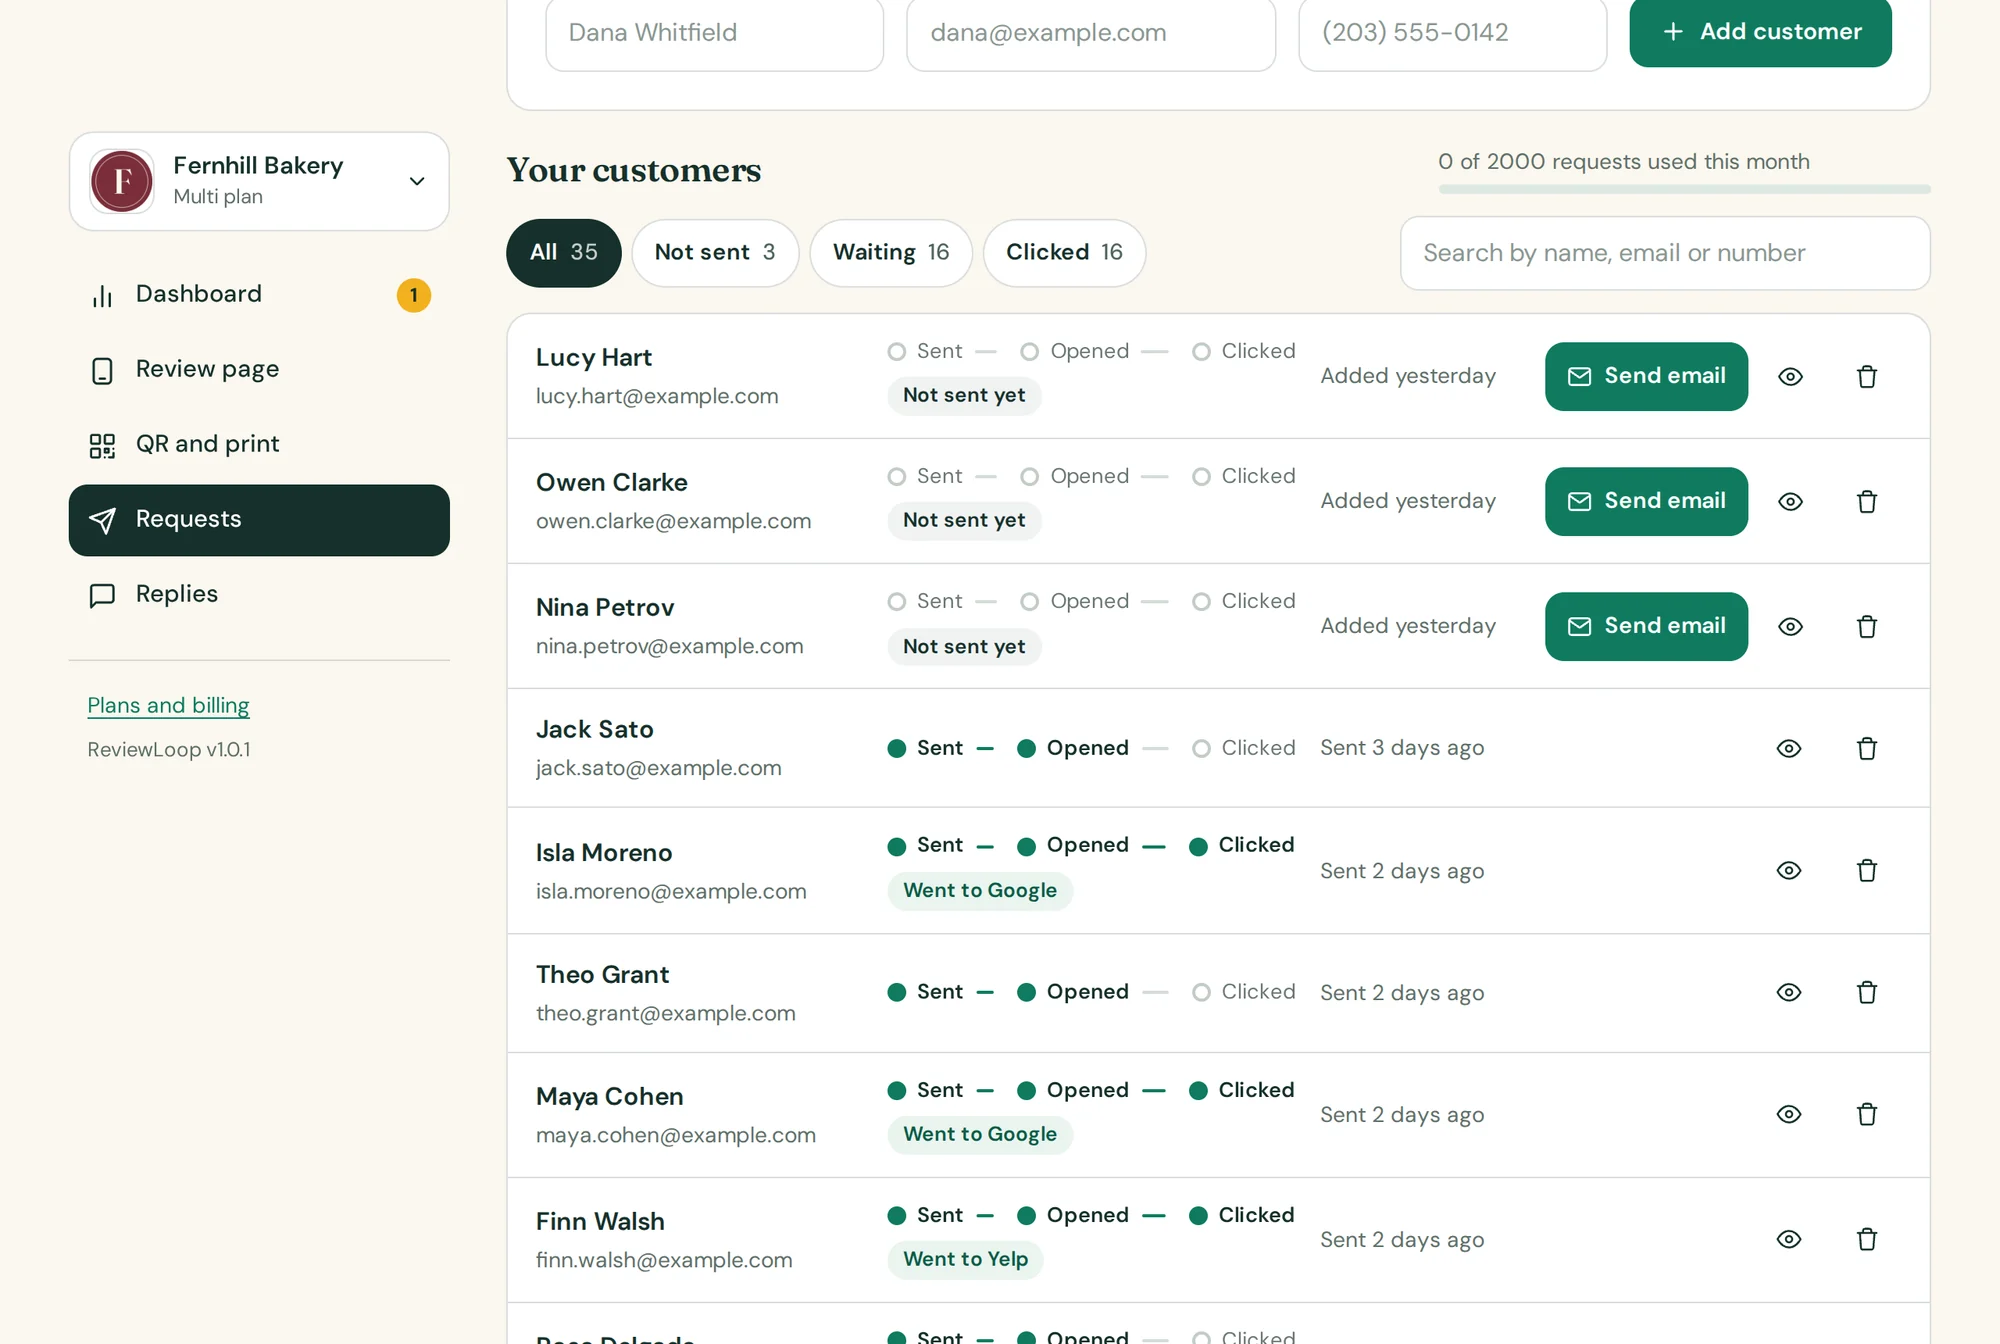Click eye icon in Owen Clarke row
The height and width of the screenshot is (1344, 2000).
tap(1790, 502)
